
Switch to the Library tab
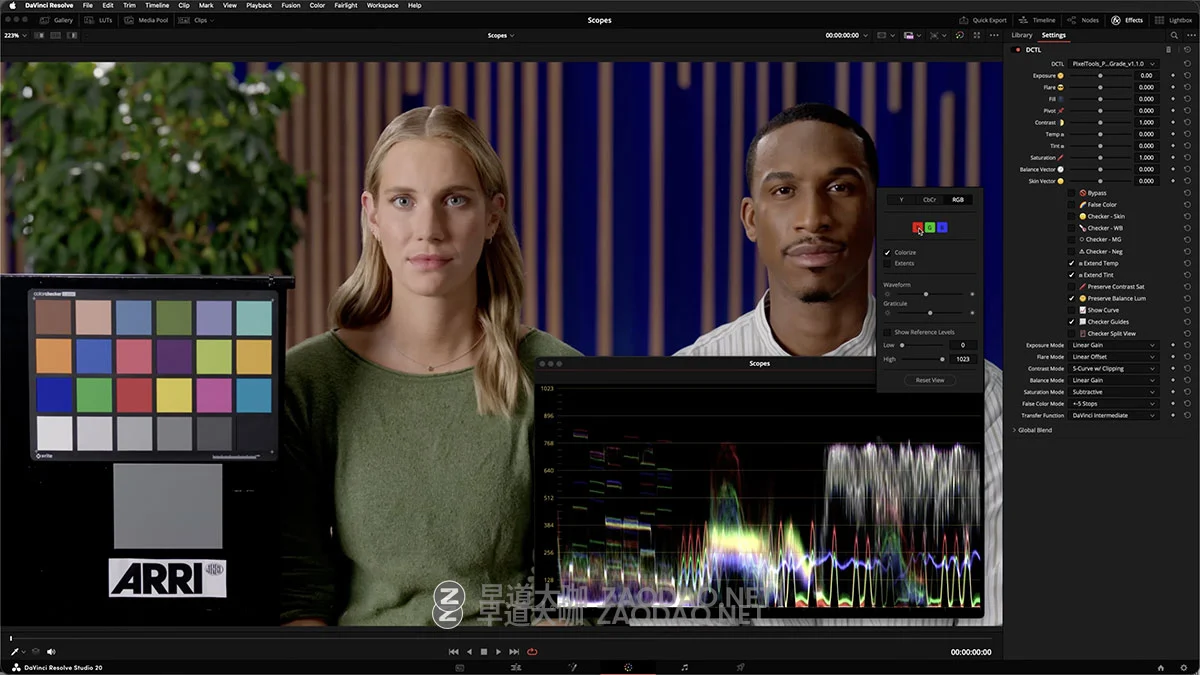tap(1022, 35)
